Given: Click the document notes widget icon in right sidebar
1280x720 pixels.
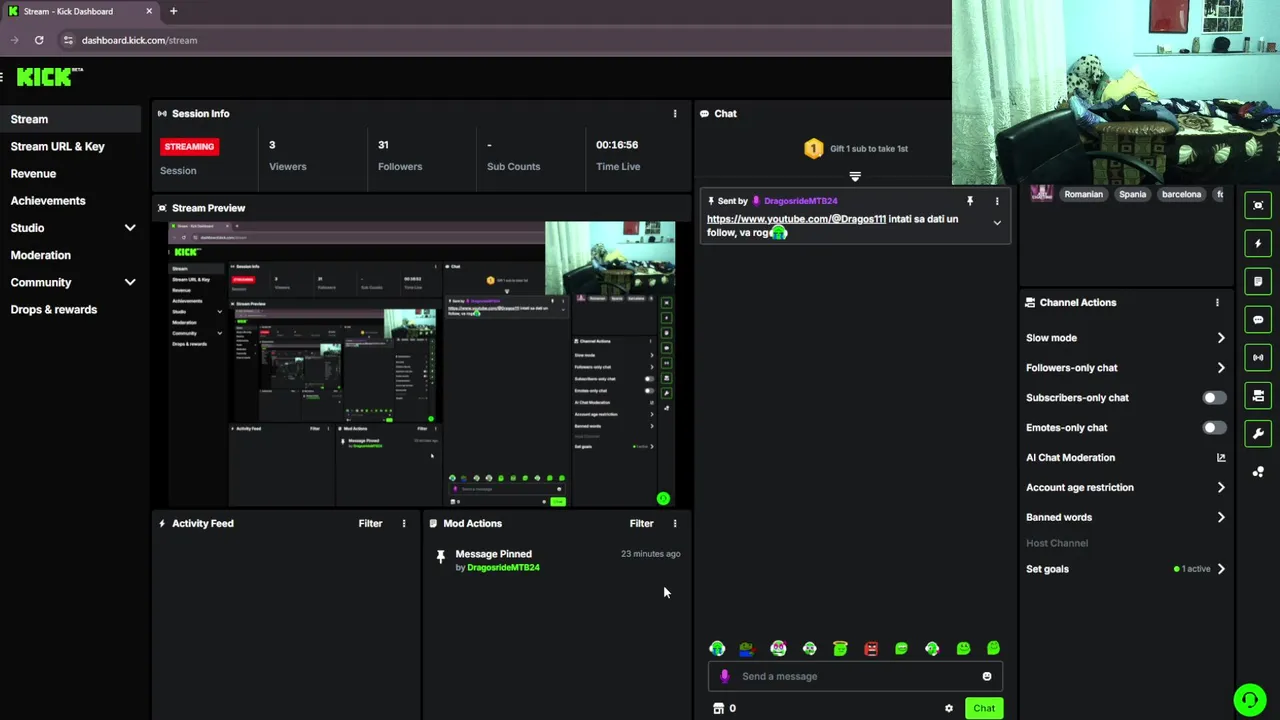Looking at the screenshot, I should click(x=1258, y=281).
